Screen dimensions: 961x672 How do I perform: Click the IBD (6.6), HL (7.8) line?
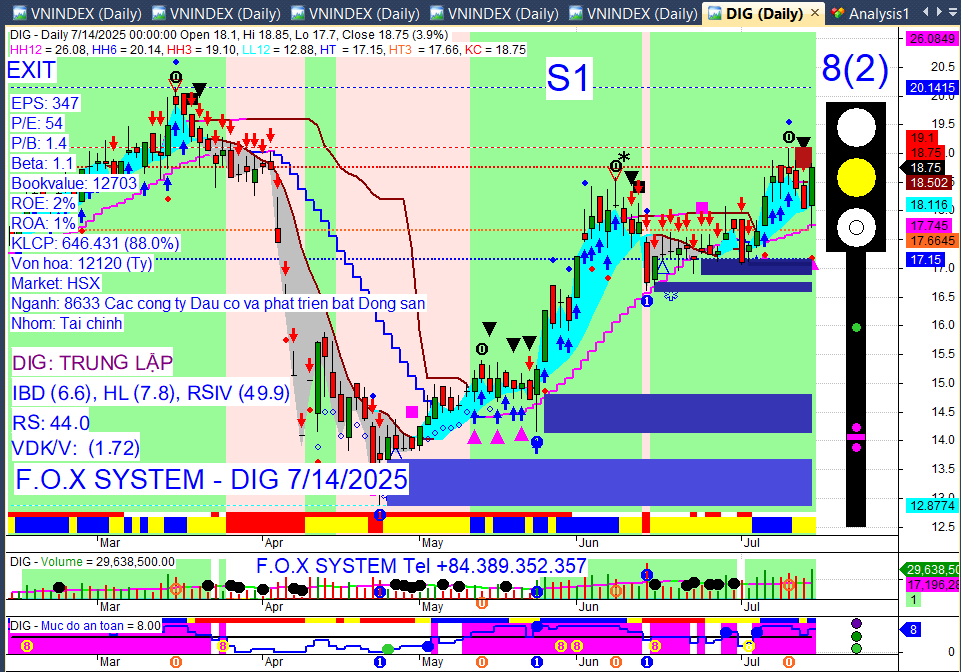pyautogui.click(x=151, y=393)
